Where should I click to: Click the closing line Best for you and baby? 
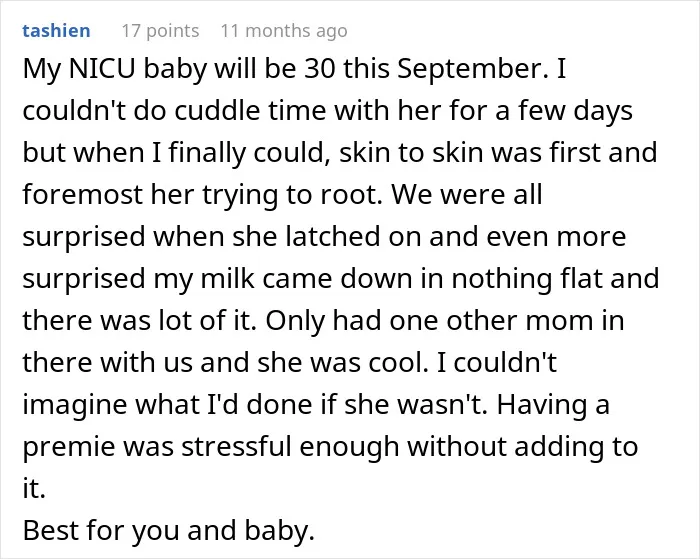(x=169, y=531)
